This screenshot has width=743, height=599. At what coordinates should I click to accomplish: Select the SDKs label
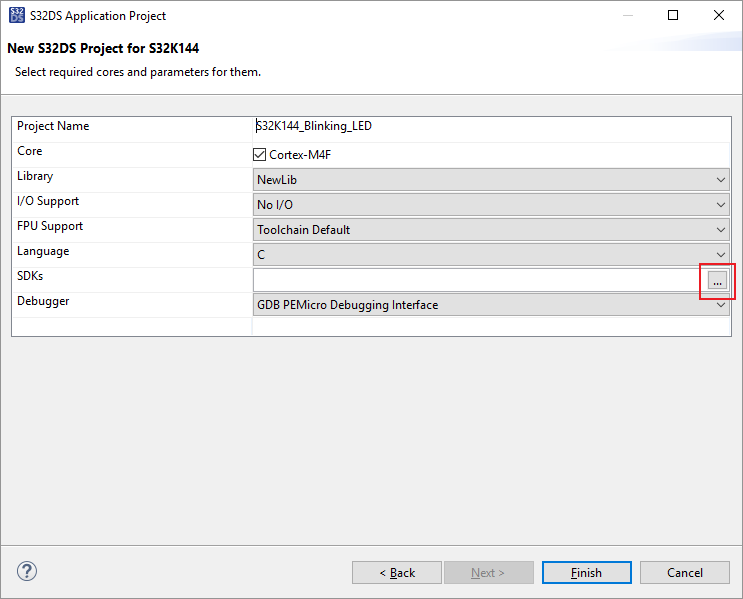pos(30,276)
